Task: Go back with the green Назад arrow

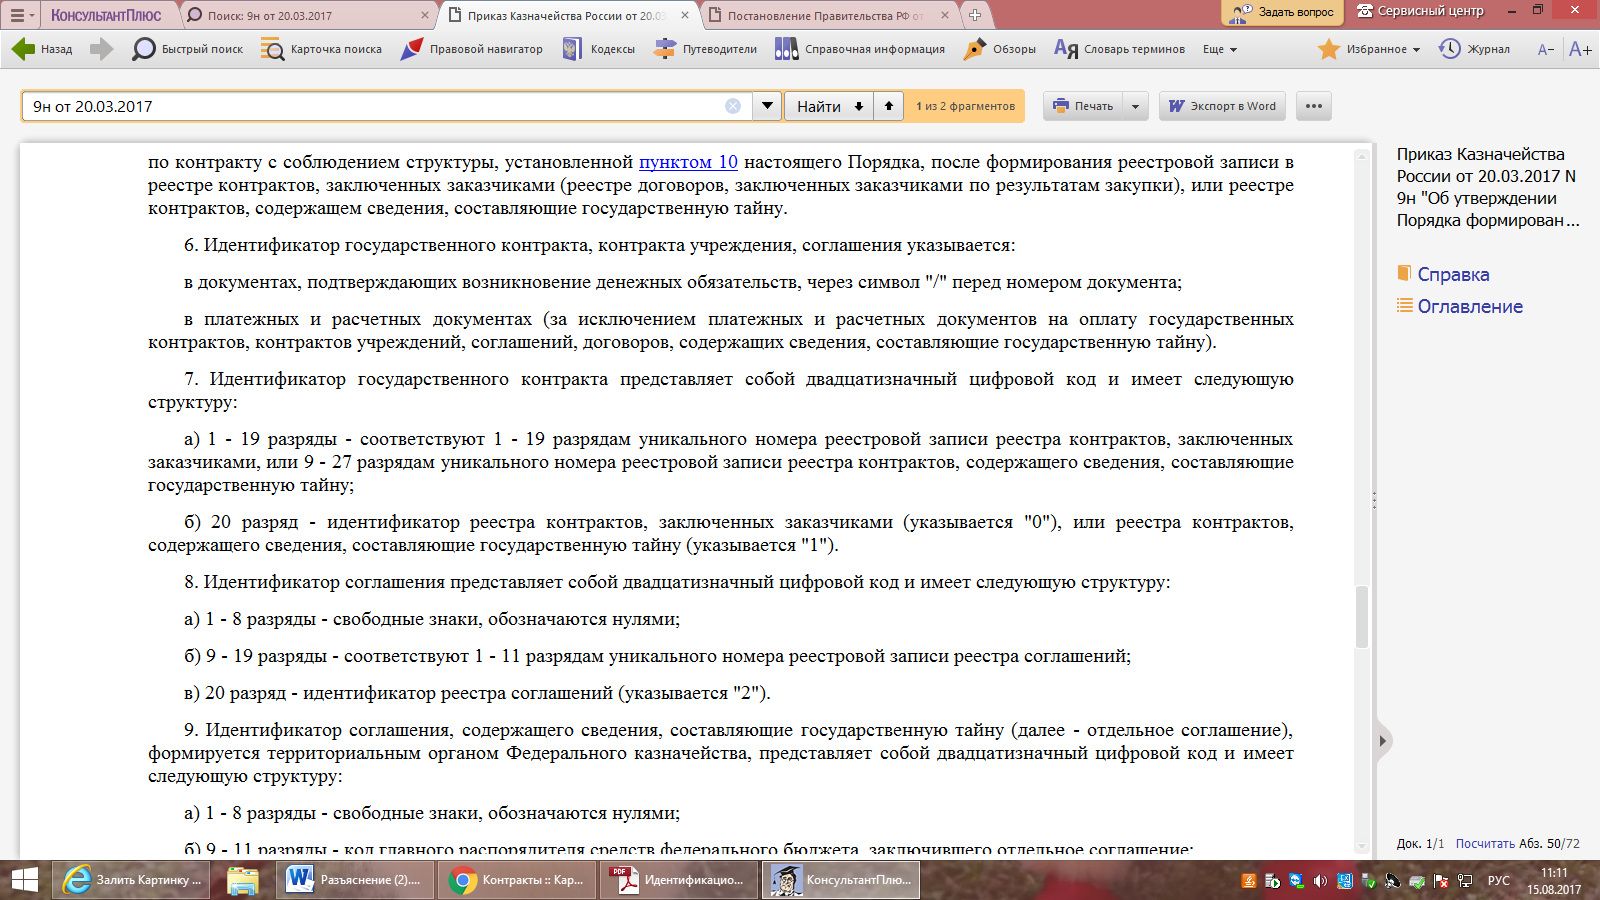Action: point(42,49)
